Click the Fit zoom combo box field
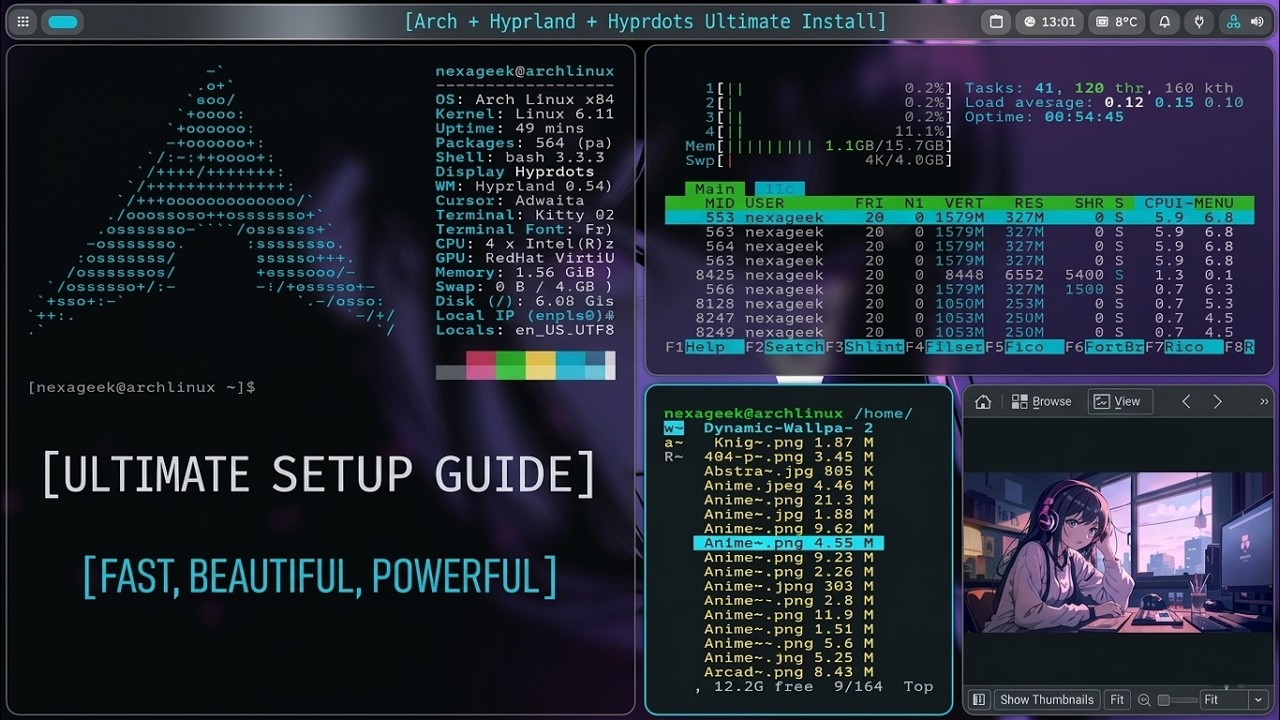The image size is (1280, 720). coord(1224,700)
